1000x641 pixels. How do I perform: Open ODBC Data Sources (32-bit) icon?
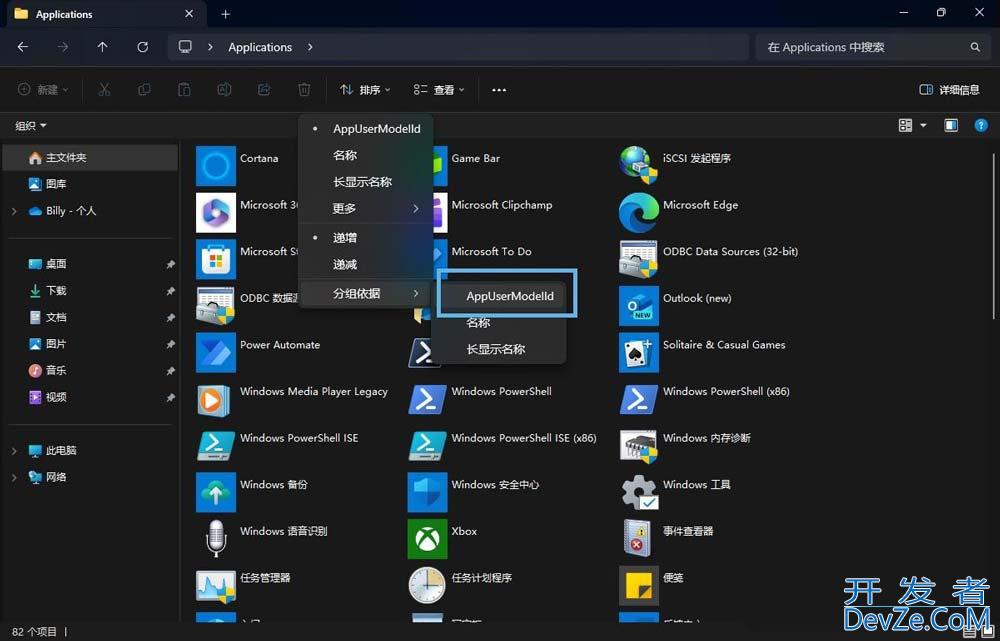(x=638, y=259)
